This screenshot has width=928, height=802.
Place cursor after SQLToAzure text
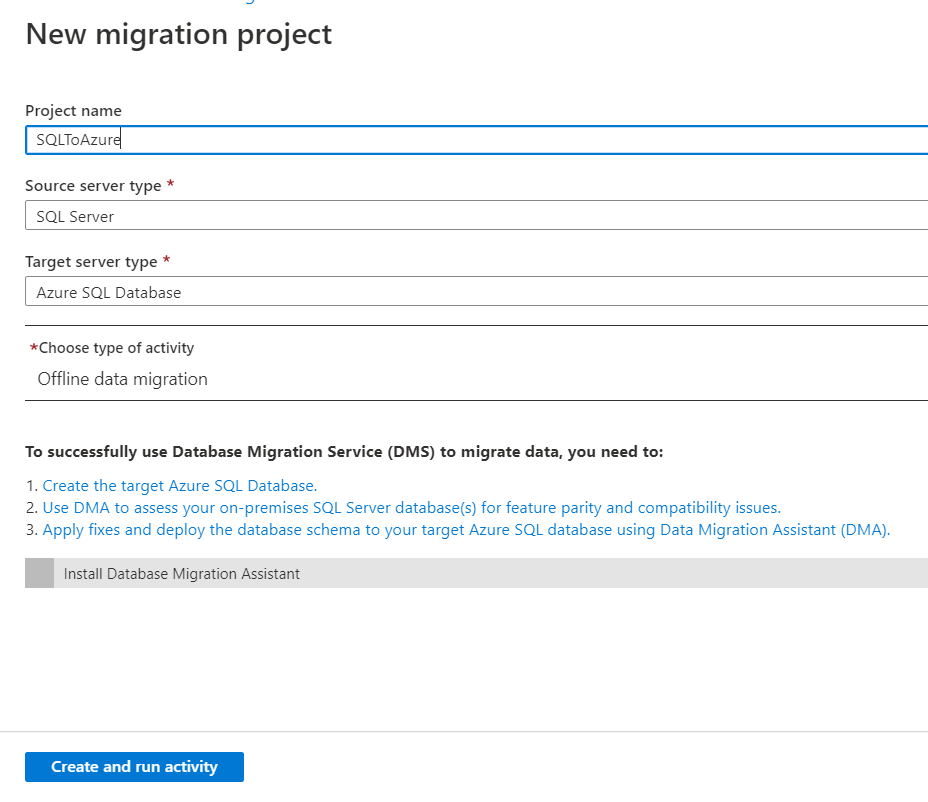coord(120,139)
